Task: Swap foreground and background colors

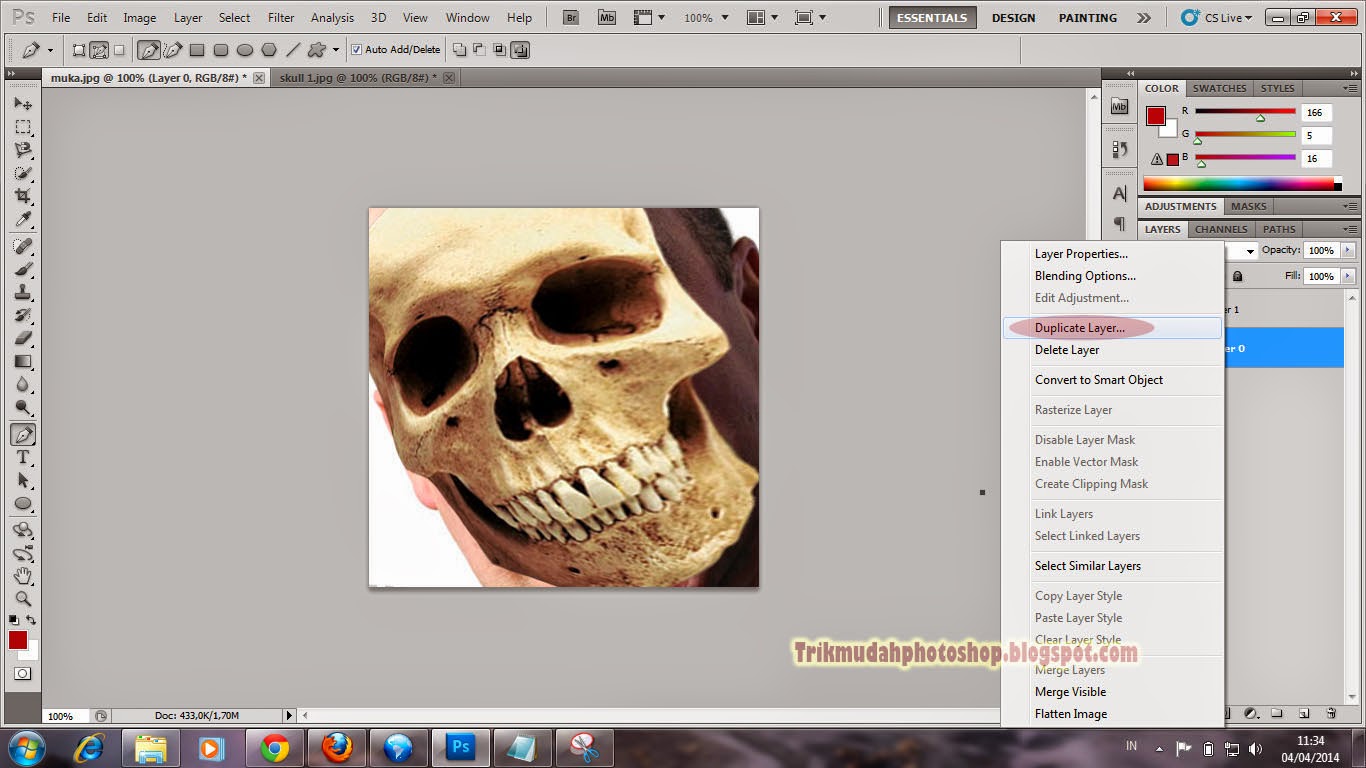Action: (32, 621)
